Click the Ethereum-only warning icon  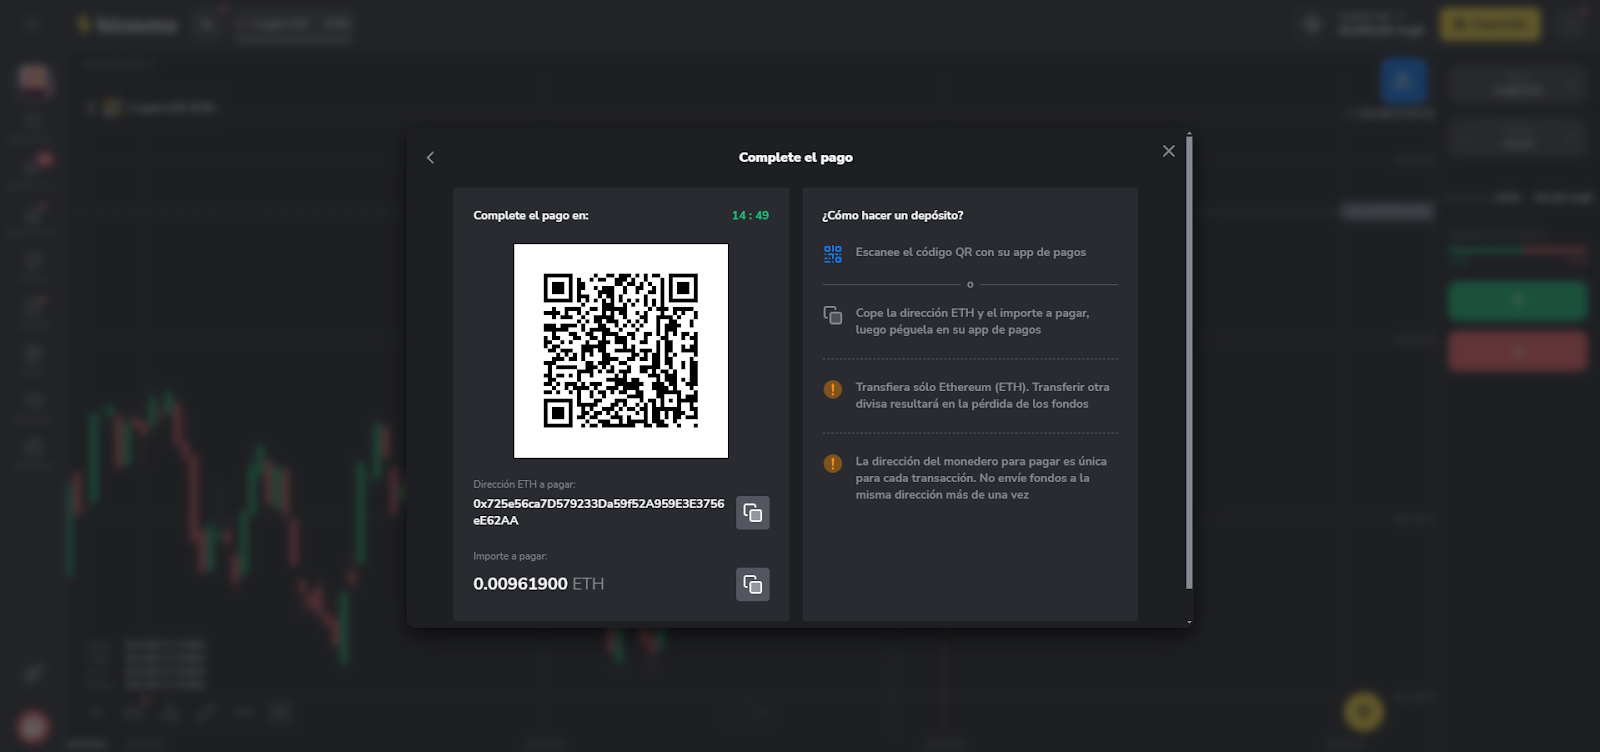pyautogui.click(x=832, y=389)
